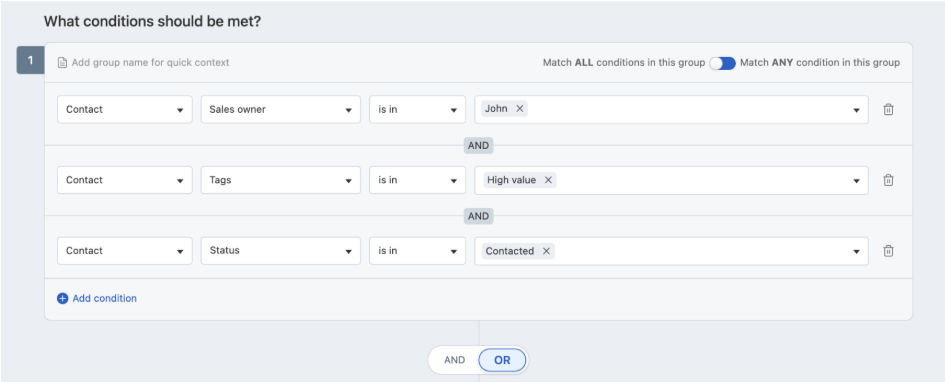This screenshot has width=945, height=382.
Task: Click inside the Tags values field
Action: click(x=671, y=180)
